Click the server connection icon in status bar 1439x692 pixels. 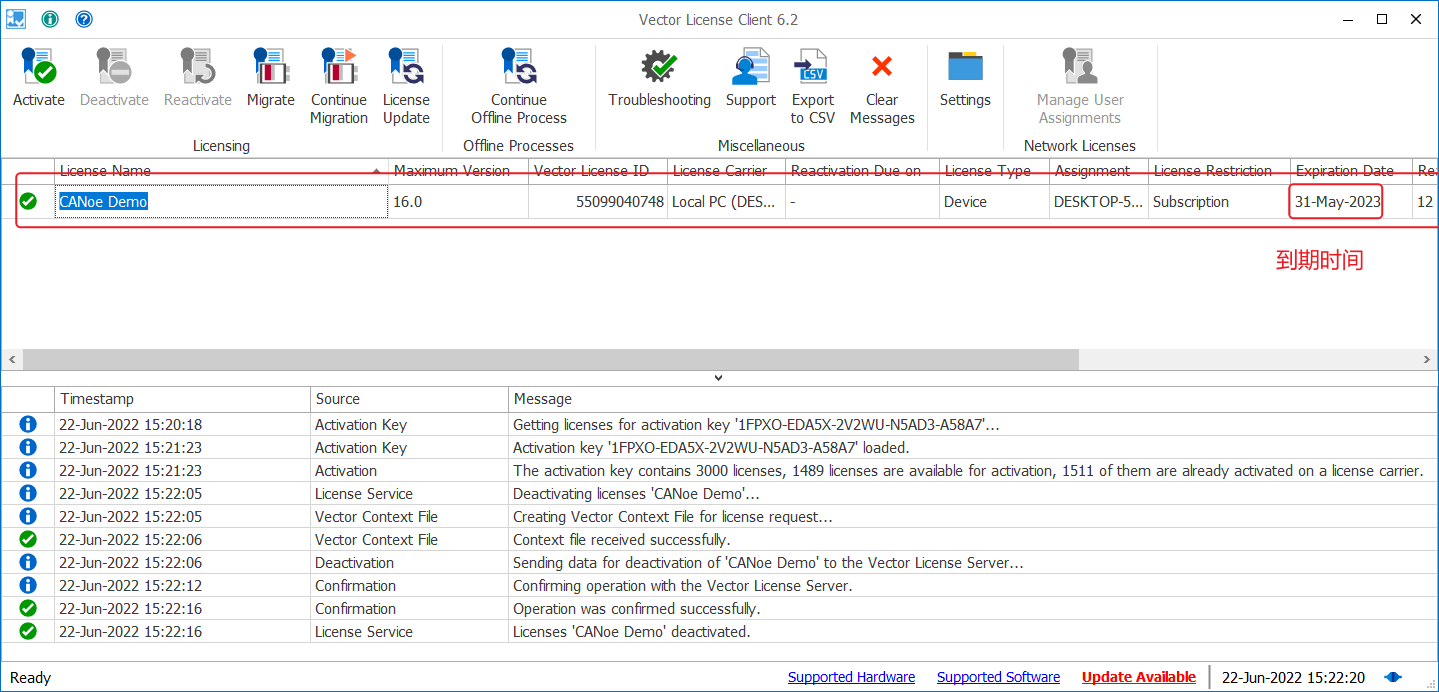pos(1393,677)
